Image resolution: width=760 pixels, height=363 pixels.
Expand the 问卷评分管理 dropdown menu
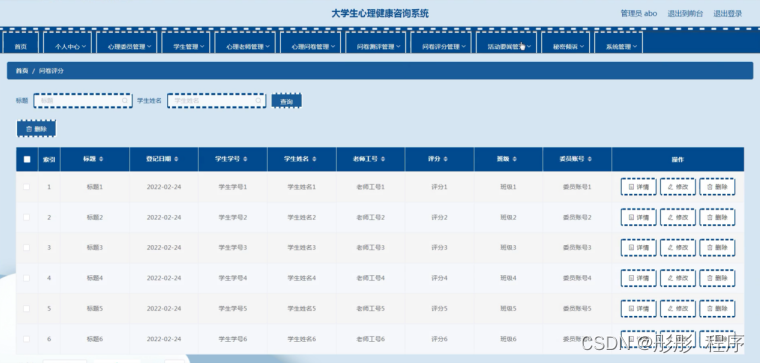pyautogui.click(x=441, y=44)
